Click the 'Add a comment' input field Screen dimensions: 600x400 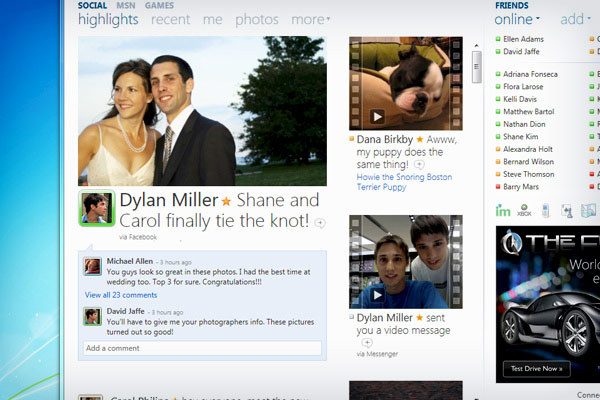point(202,348)
